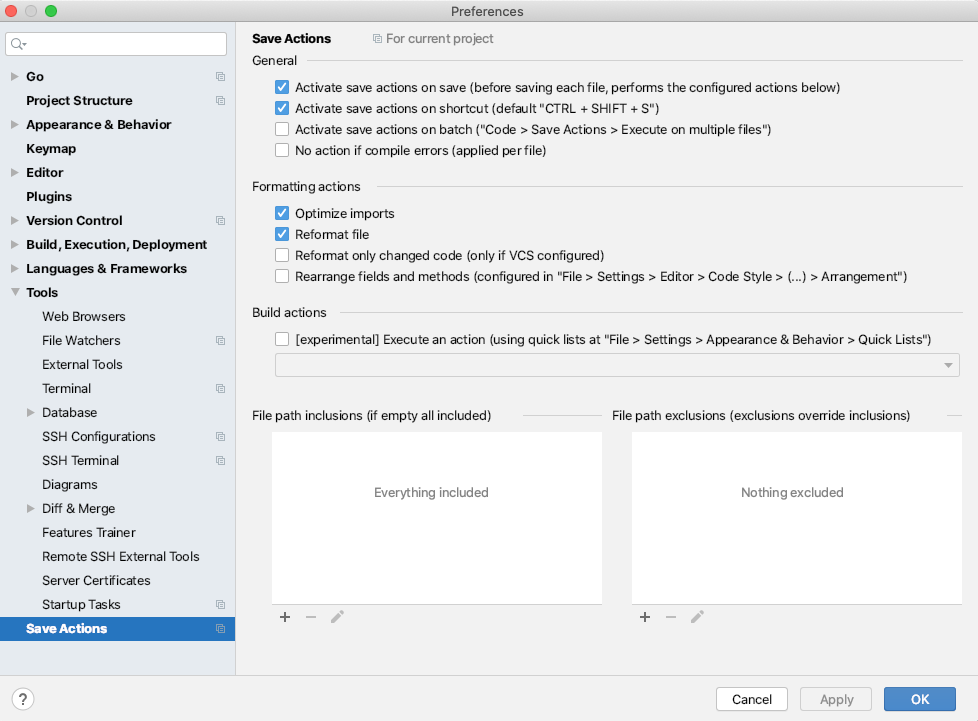This screenshot has width=978, height=721.
Task: Expand the Database tree node
Action: tap(31, 413)
